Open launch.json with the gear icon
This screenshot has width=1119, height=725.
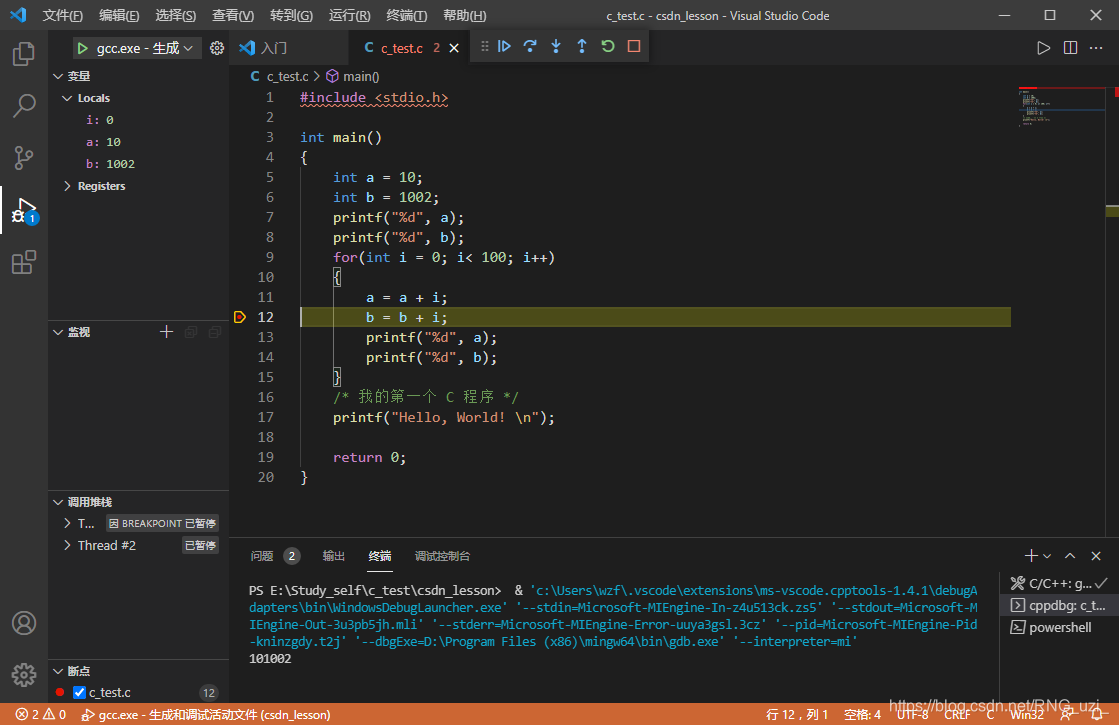pyautogui.click(x=217, y=48)
